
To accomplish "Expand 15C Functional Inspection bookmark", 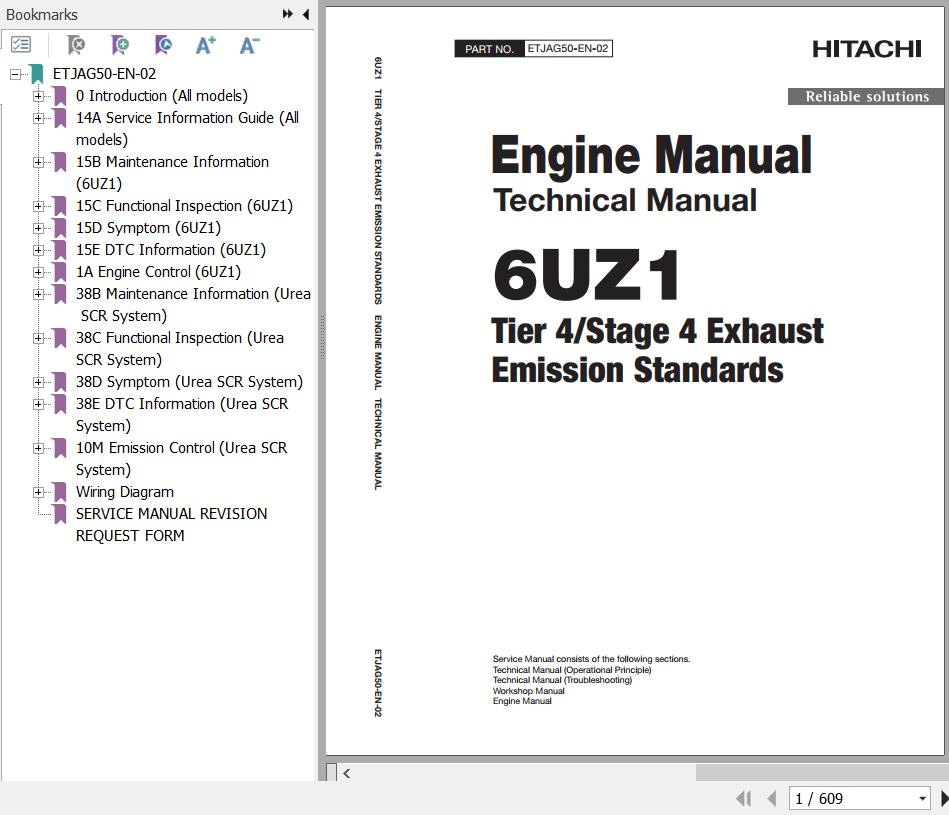I will pos(38,206).
